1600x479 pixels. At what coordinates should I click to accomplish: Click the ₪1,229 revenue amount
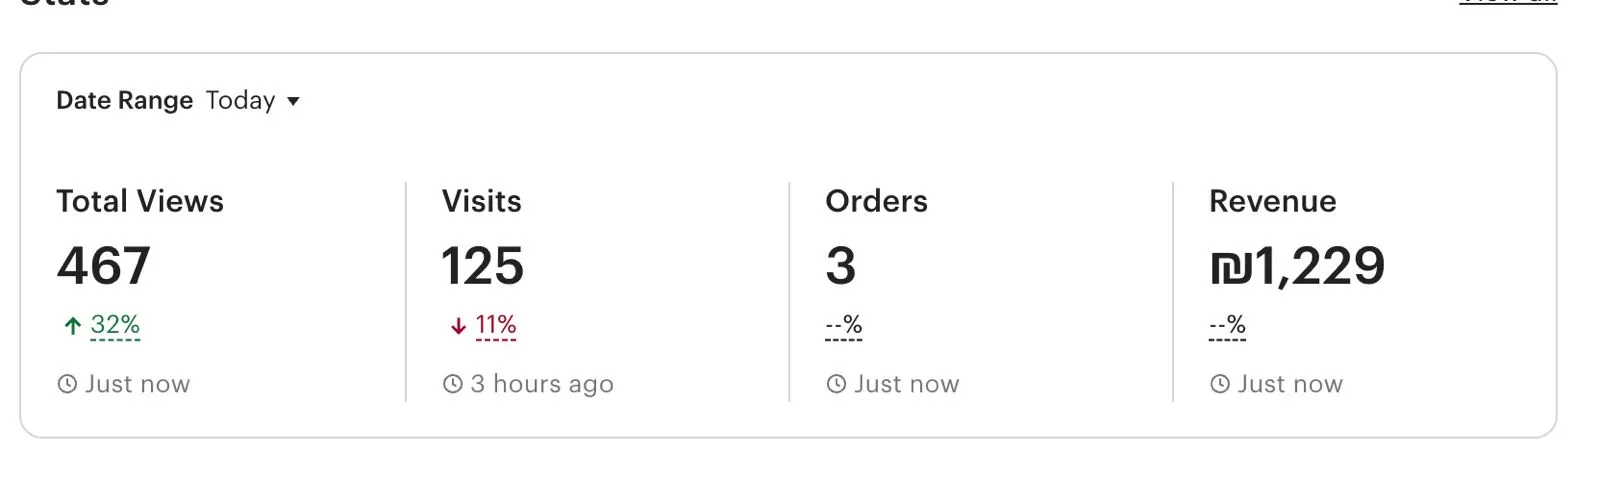pos(1297,266)
